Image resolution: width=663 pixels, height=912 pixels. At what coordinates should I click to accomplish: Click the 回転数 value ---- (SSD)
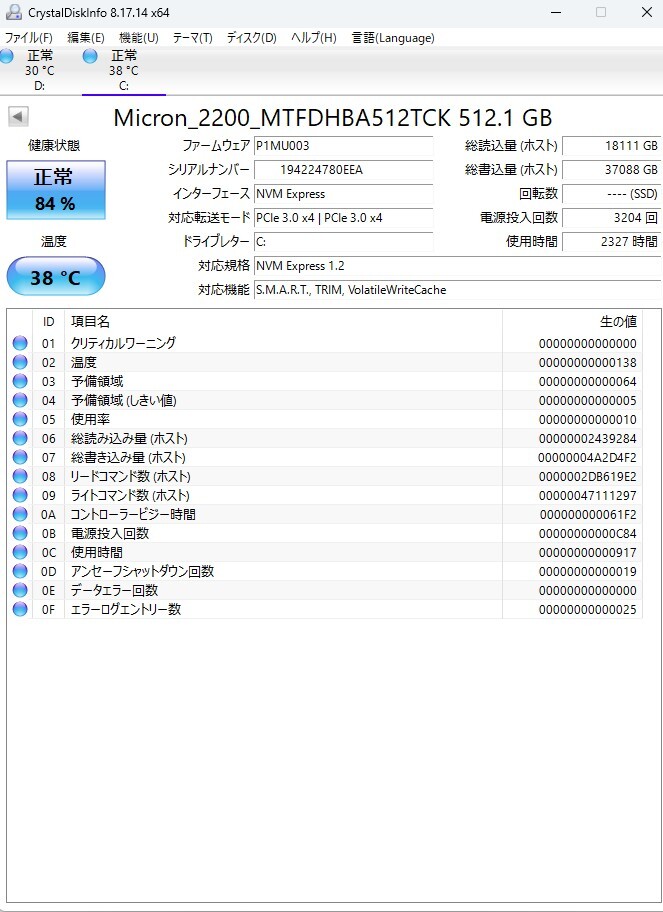click(x=612, y=194)
